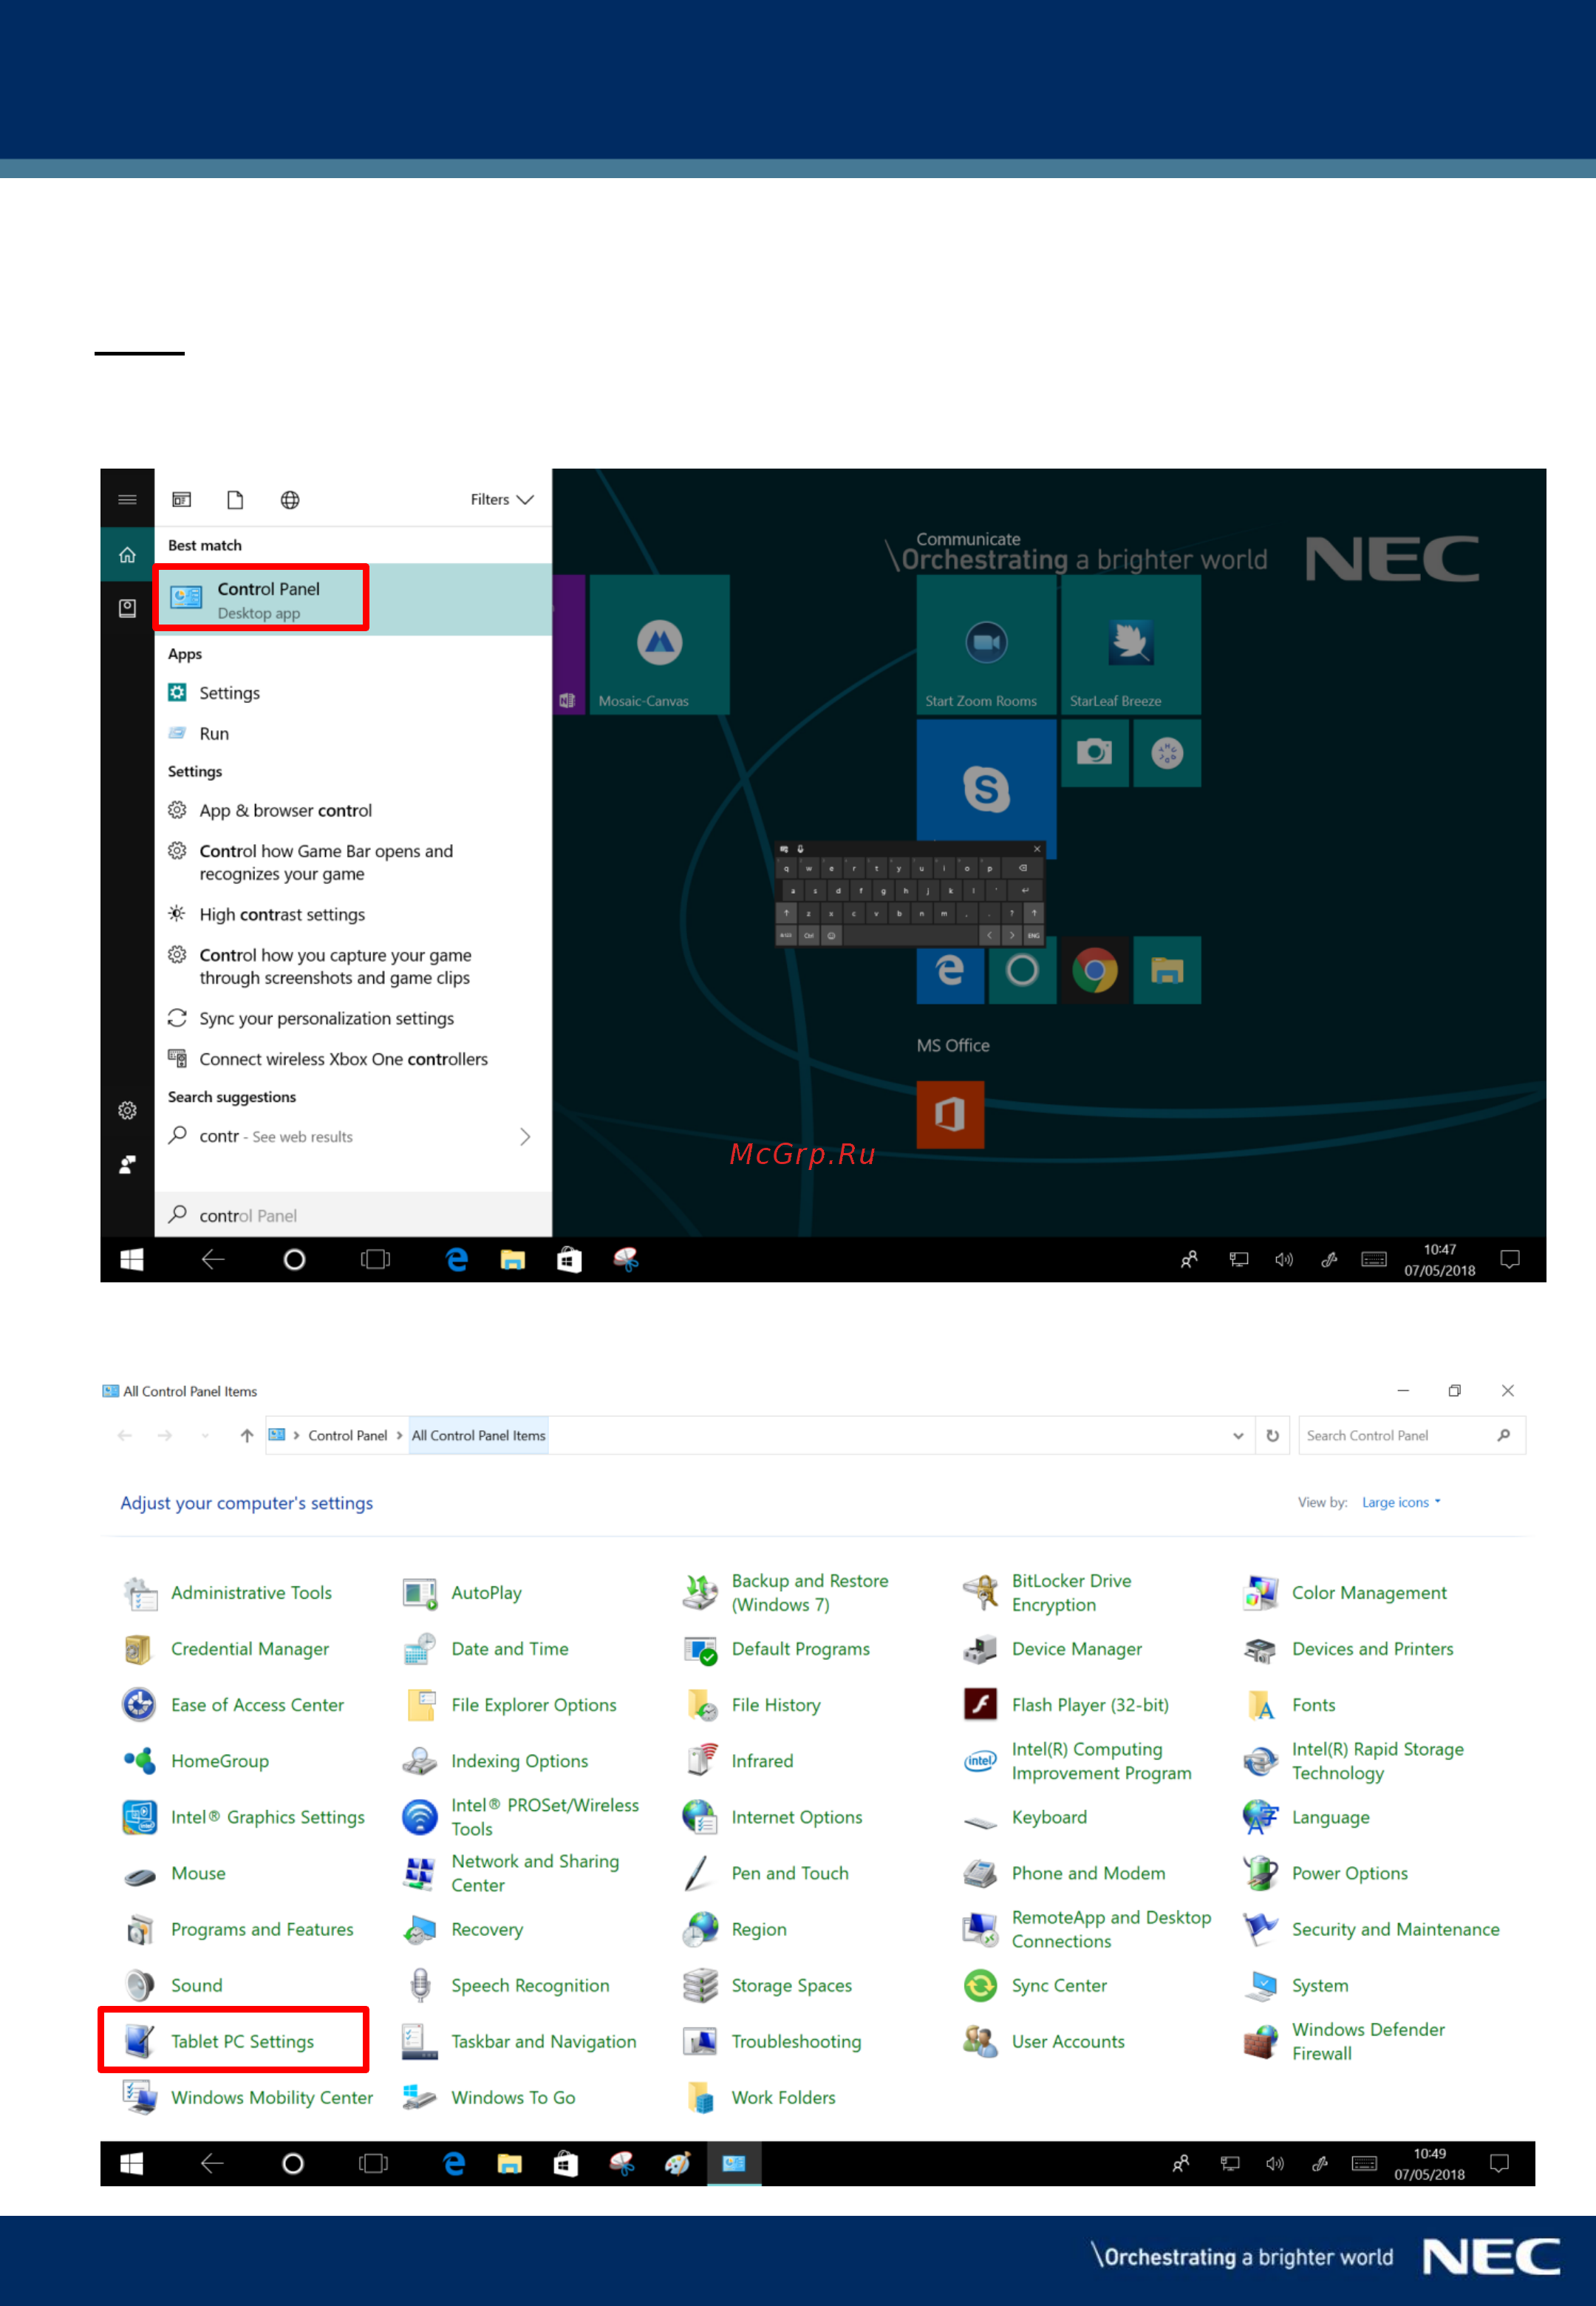The width and height of the screenshot is (1596, 2306).
Task: Open the Start Zoom Rooms tile
Action: tap(986, 645)
